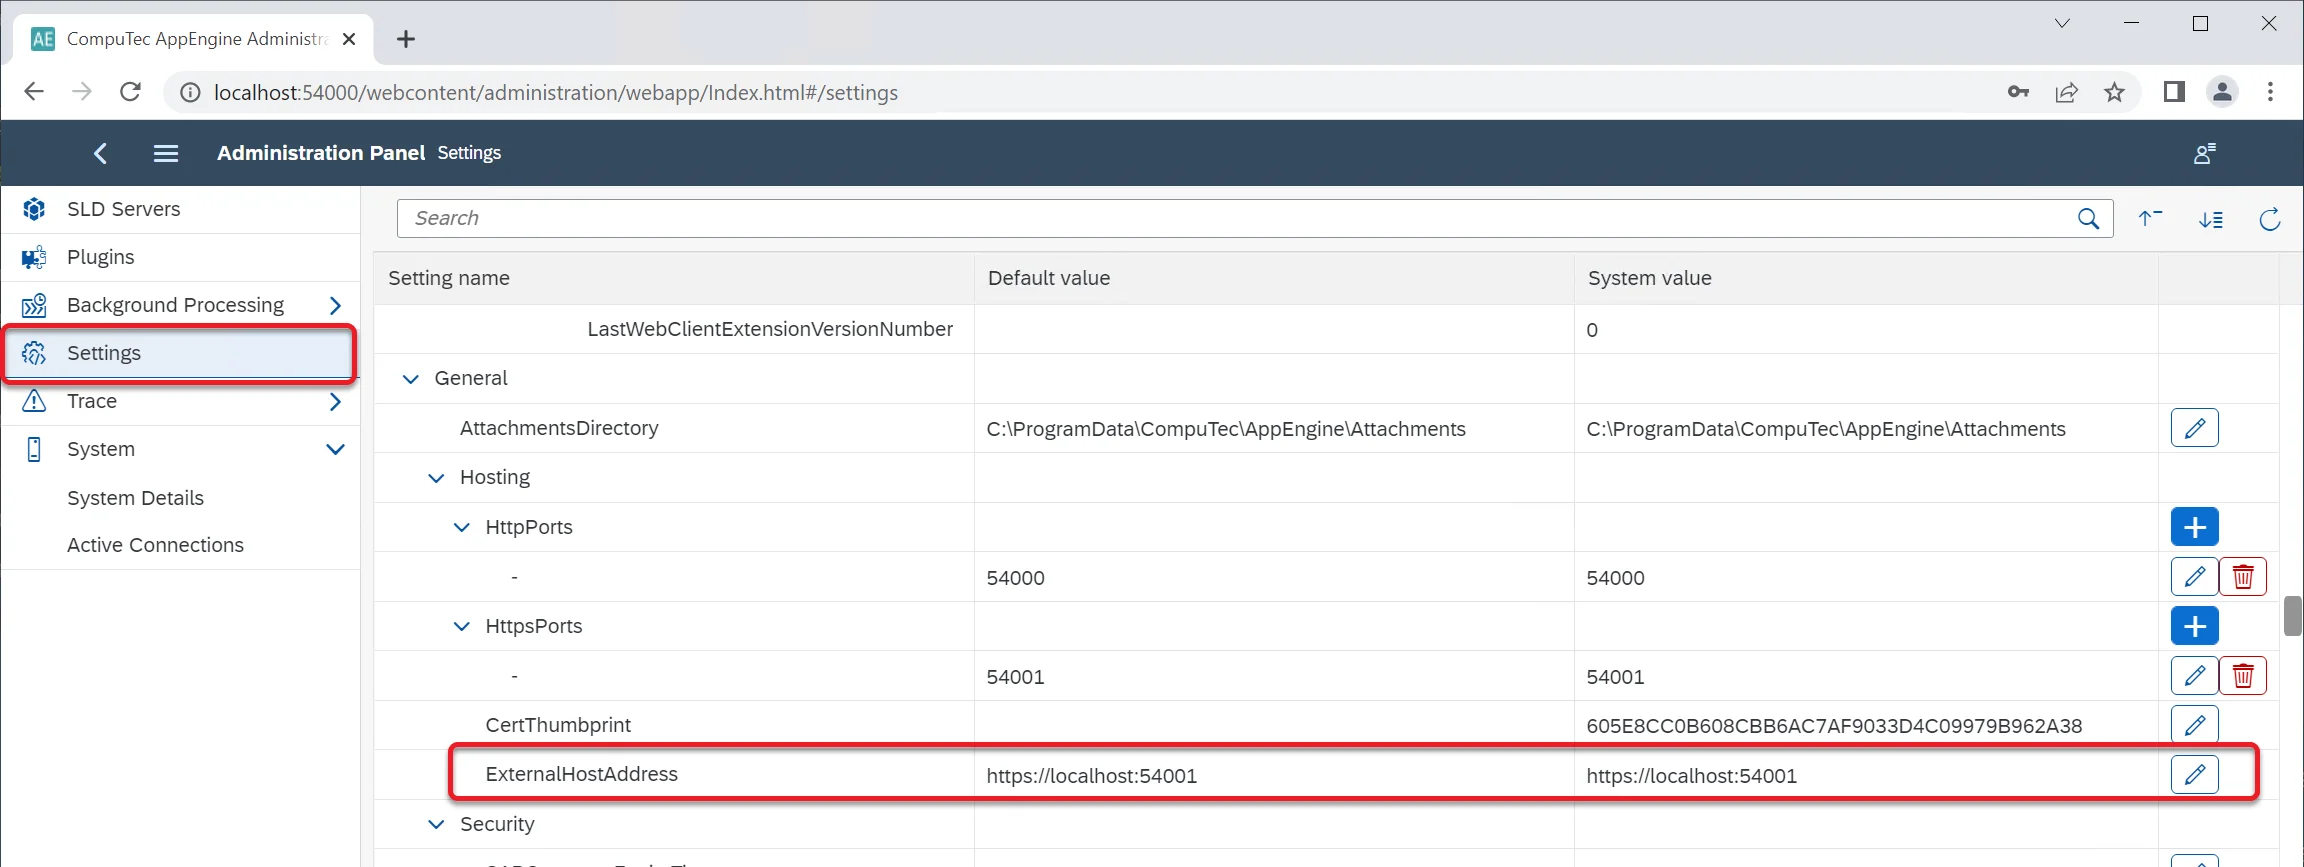
Task: Open SLD Servers from sidebar
Action: pyautogui.click(x=123, y=209)
